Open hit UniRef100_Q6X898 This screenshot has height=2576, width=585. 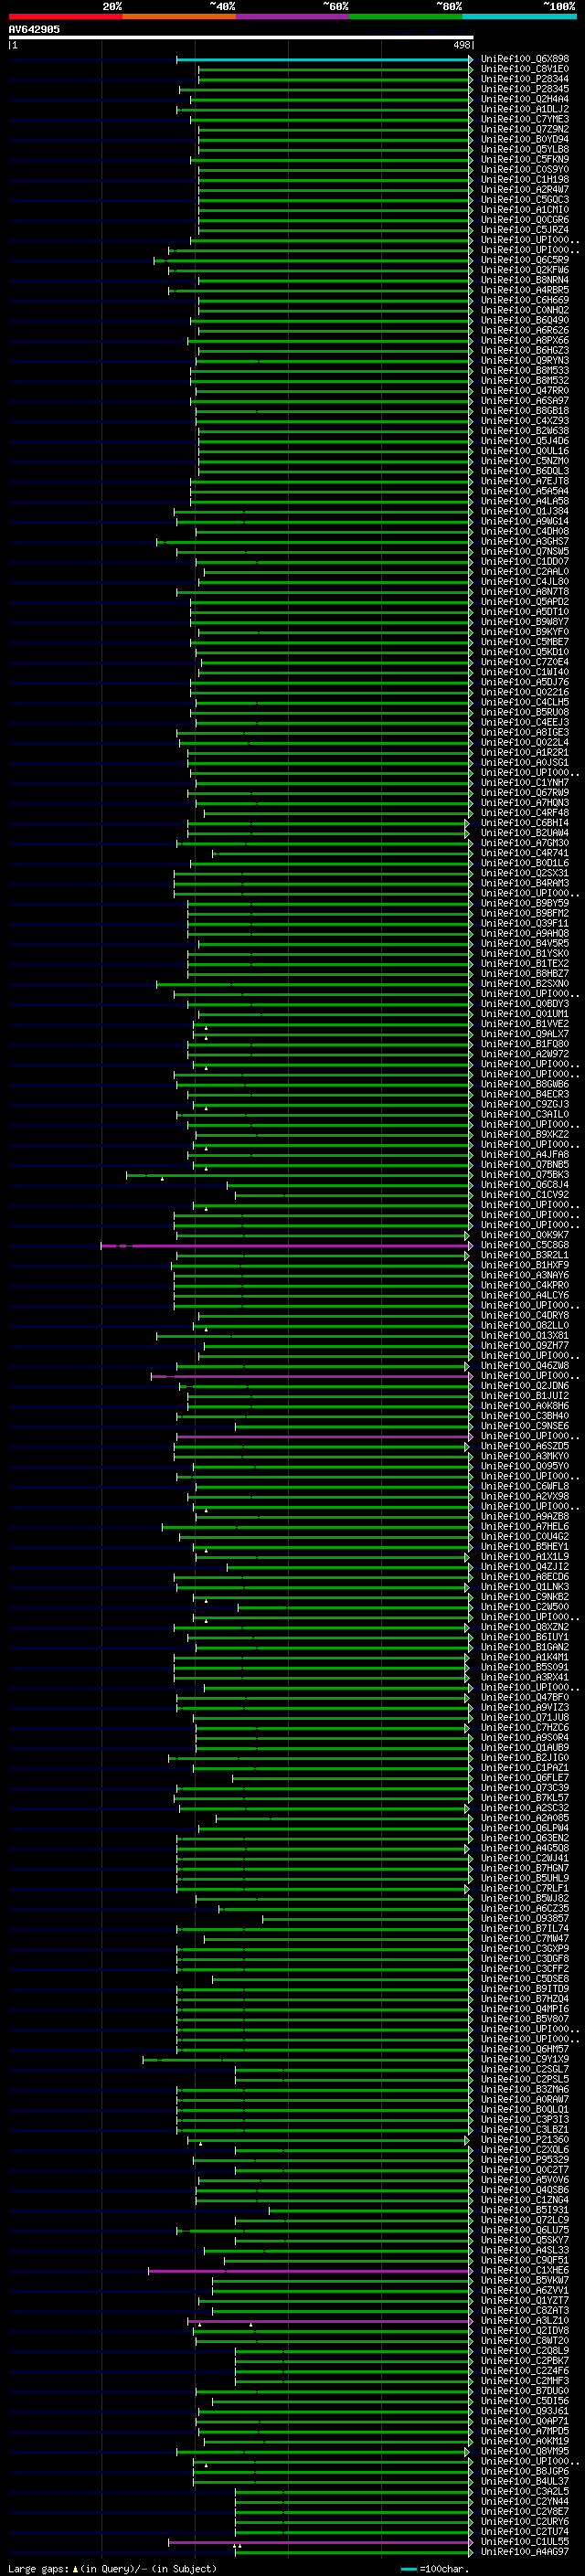coord(525,59)
